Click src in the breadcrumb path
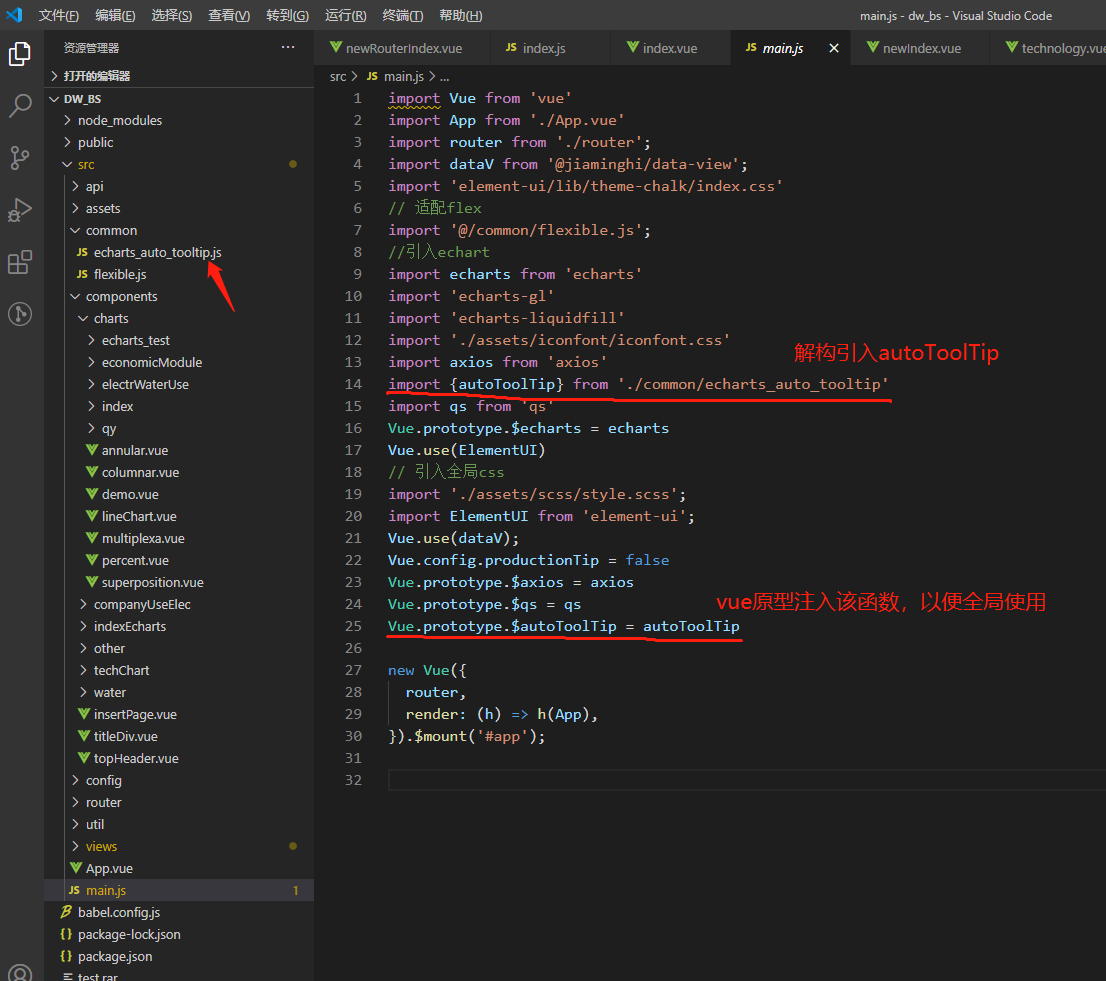The height and width of the screenshot is (981, 1106). point(338,76)
